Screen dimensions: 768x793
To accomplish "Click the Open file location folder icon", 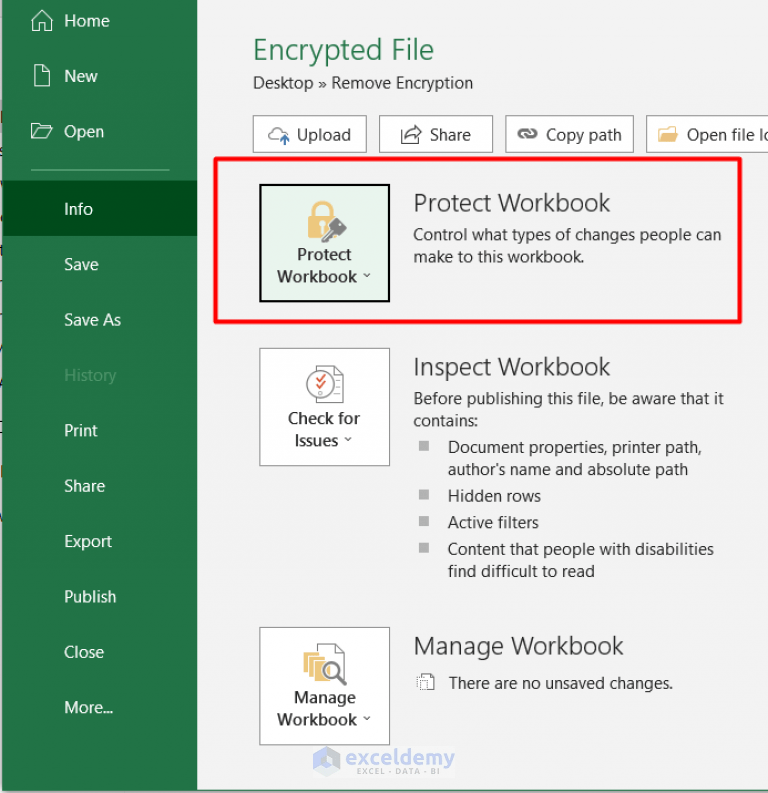I will (x=667, y=135).
